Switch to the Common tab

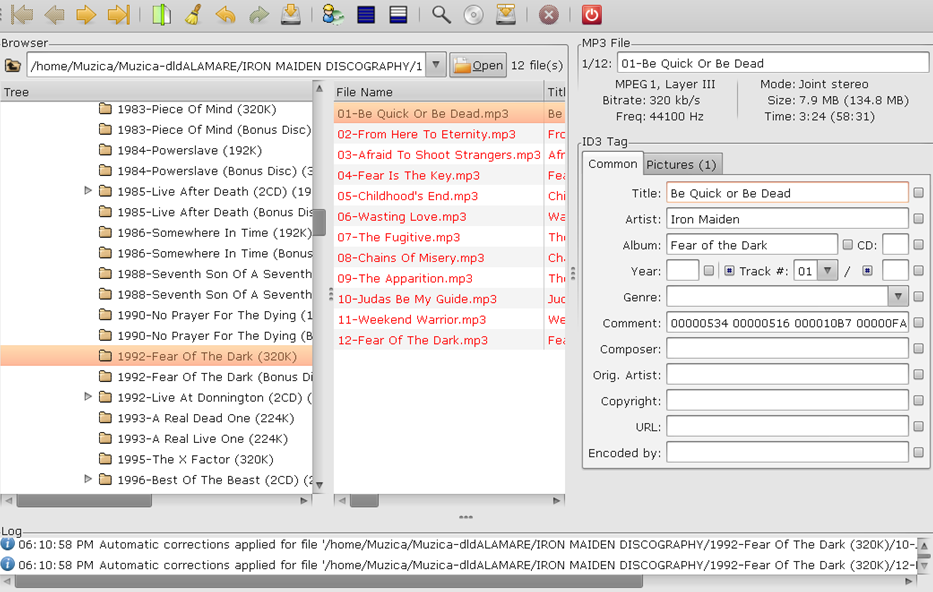tap(612, 164)
